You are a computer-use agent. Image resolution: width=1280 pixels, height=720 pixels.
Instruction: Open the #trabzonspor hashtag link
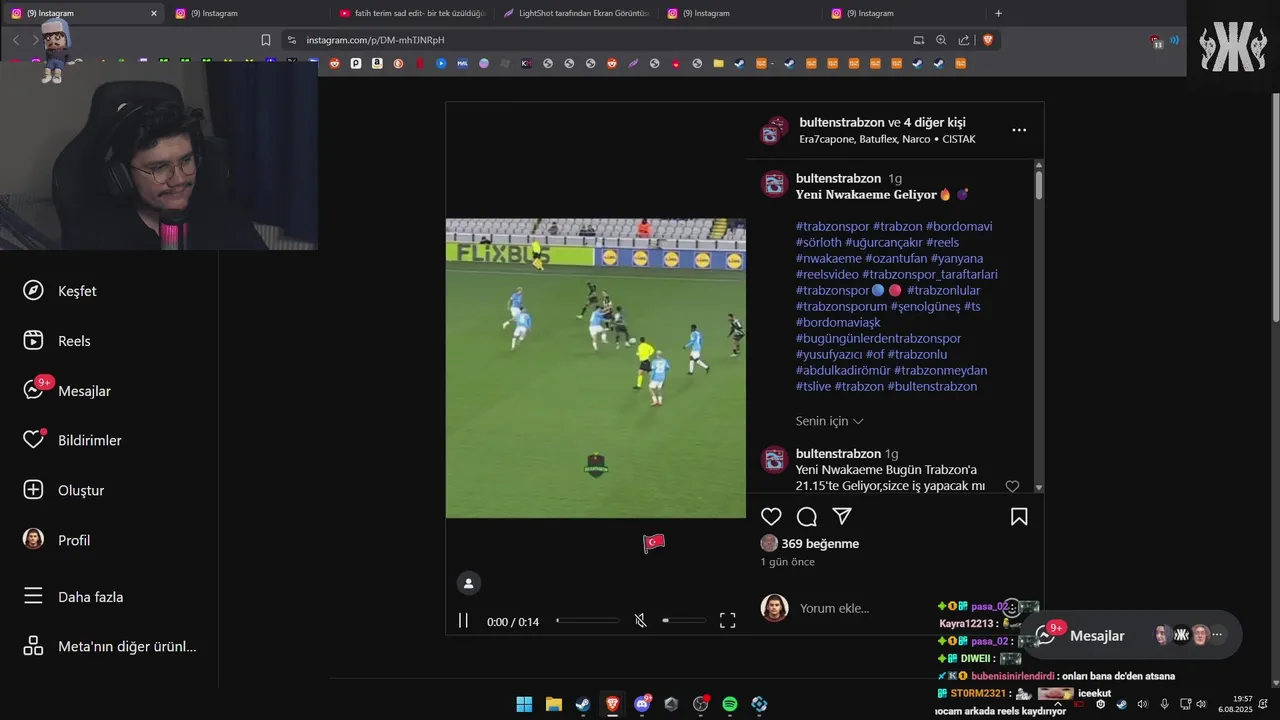833,226
